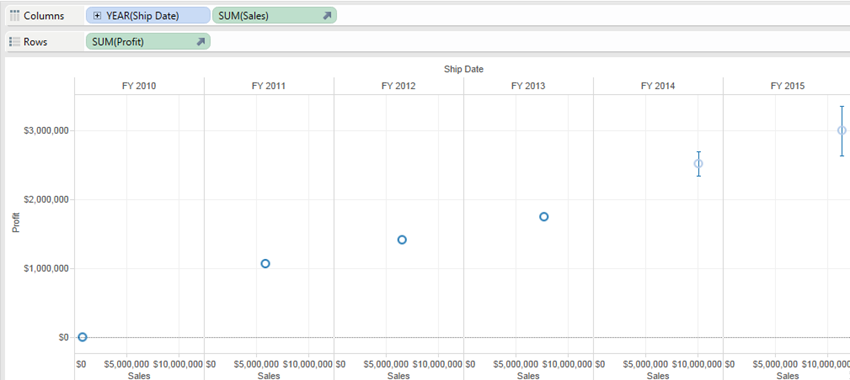
Task: Select the FY 2011 data point circle
Action: (x=265, y=263)
